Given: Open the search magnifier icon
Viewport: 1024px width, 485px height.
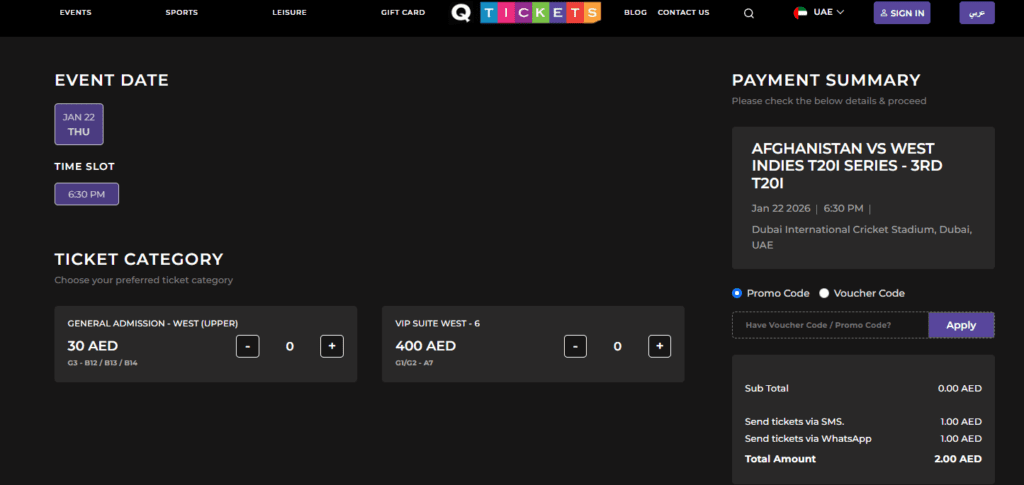Looking at the screenshot, I should 748,13.
